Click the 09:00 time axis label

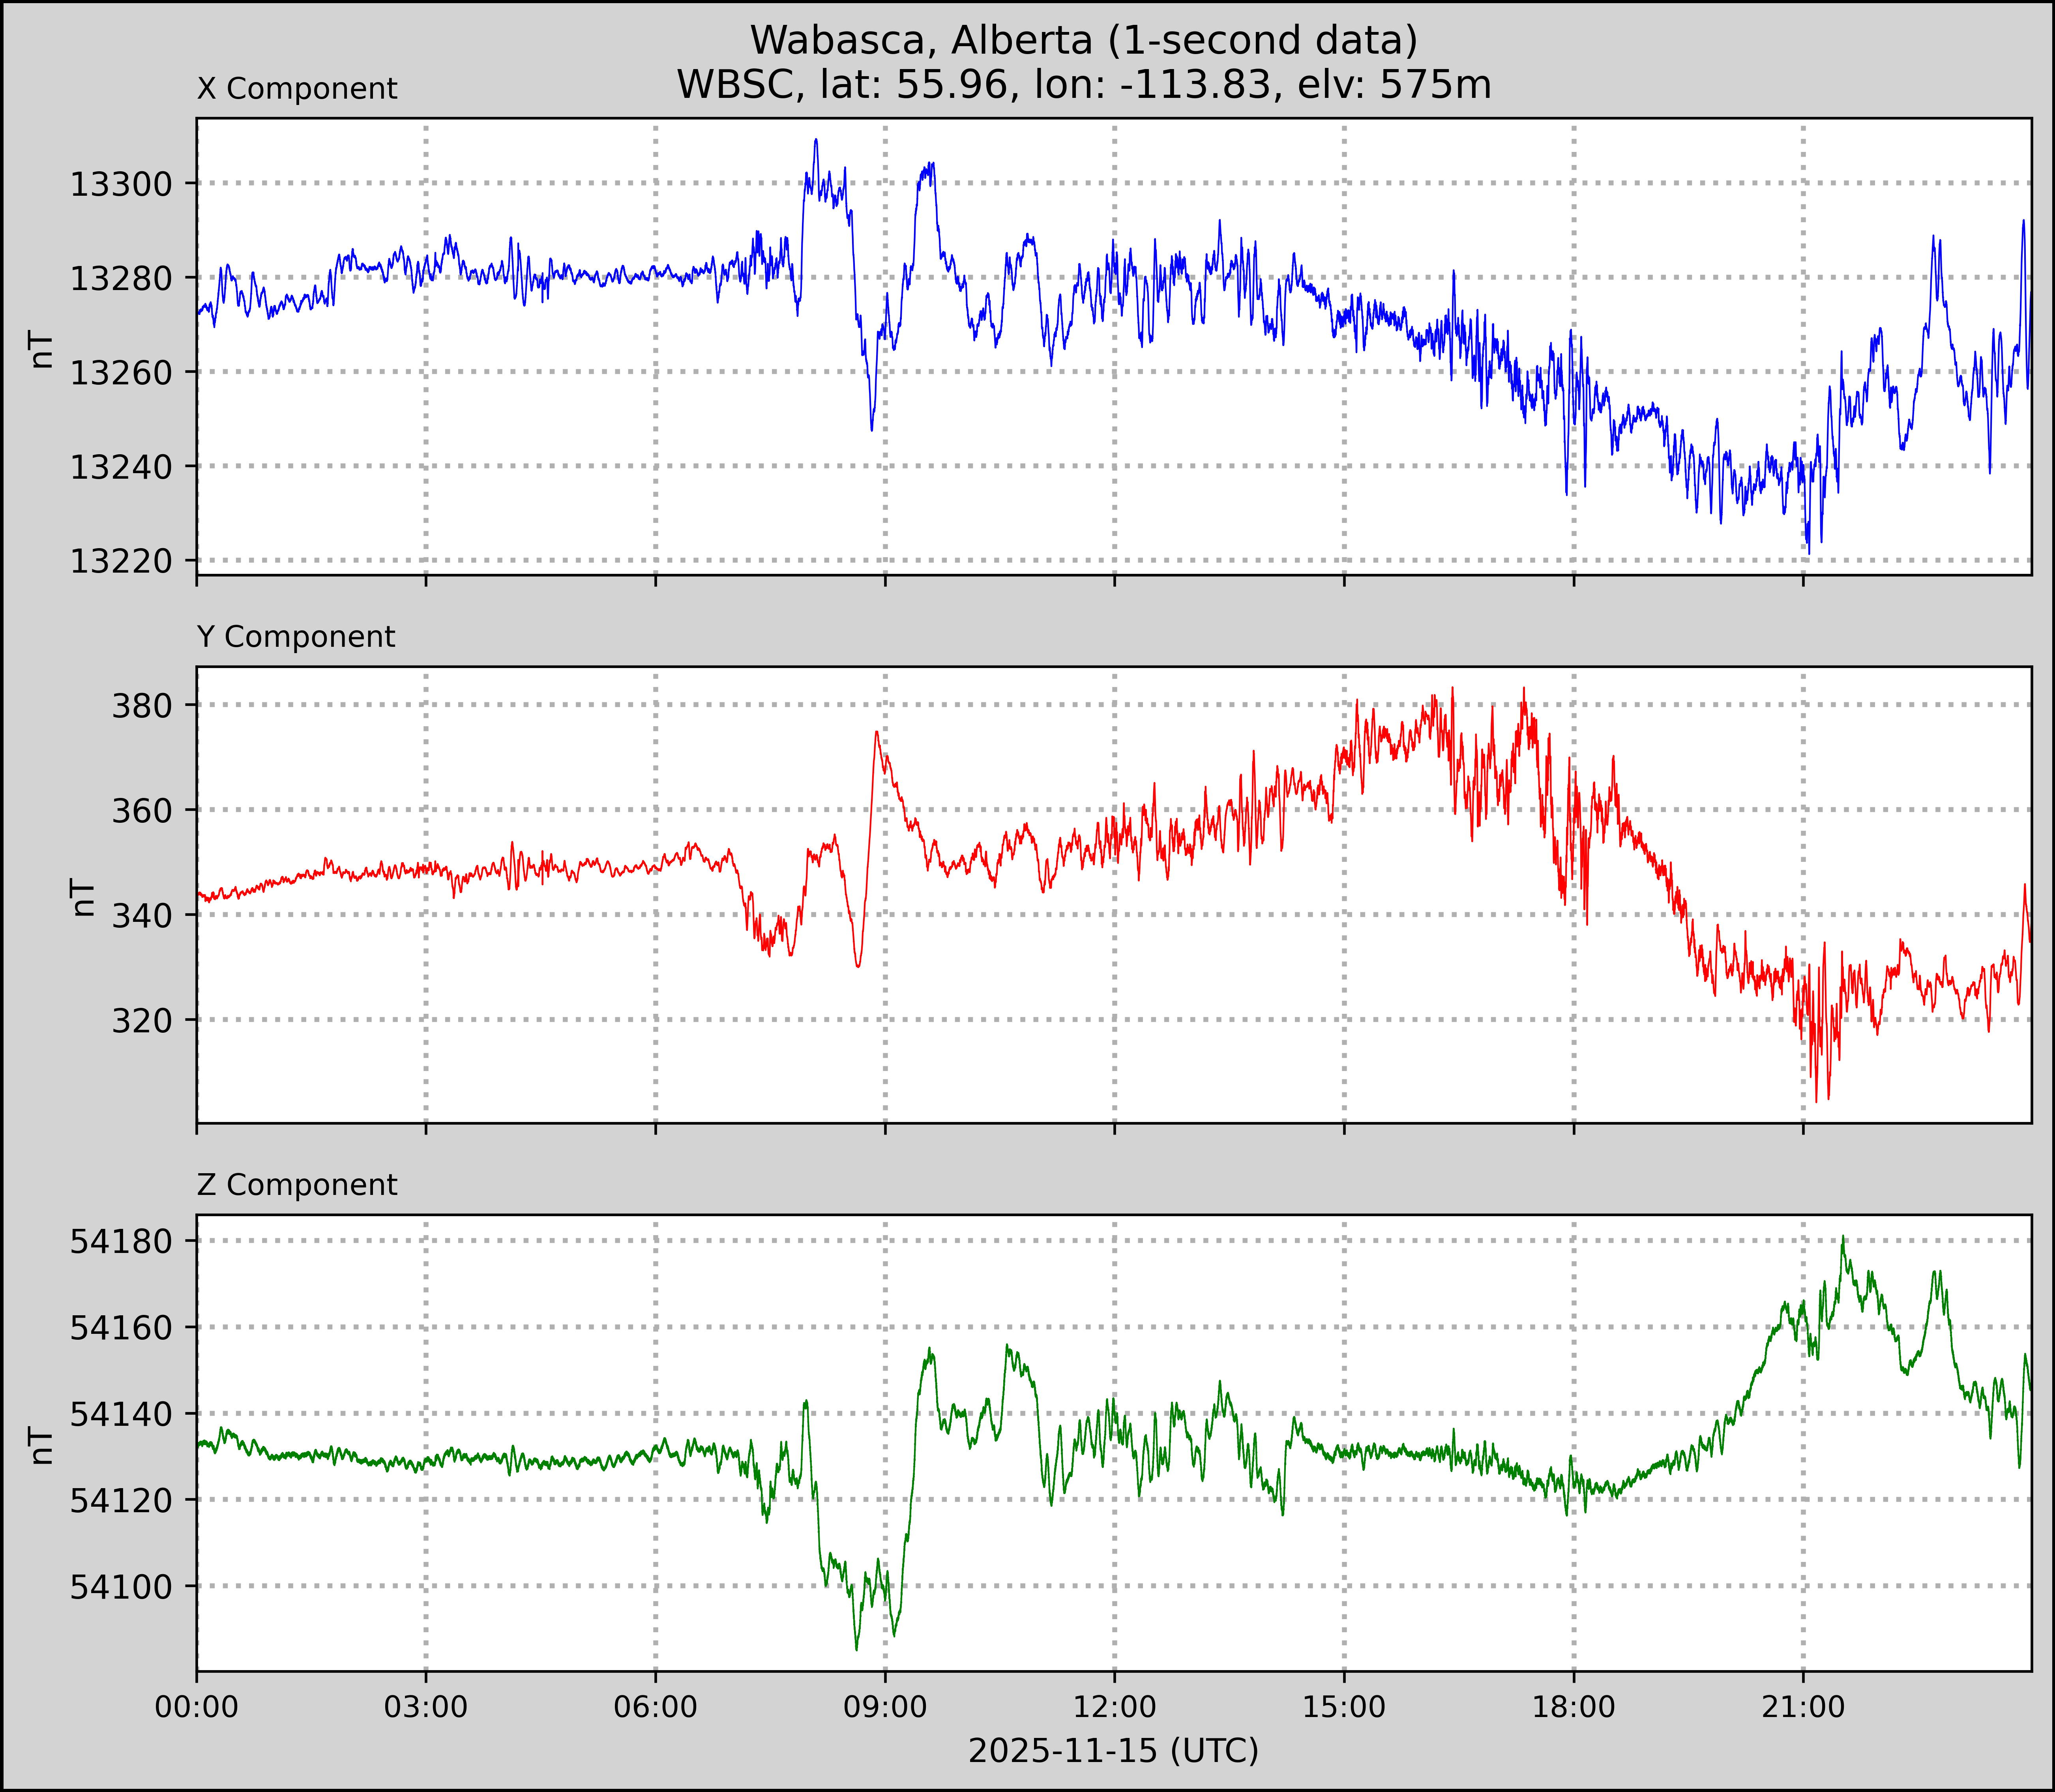(x=885, y=1707)
